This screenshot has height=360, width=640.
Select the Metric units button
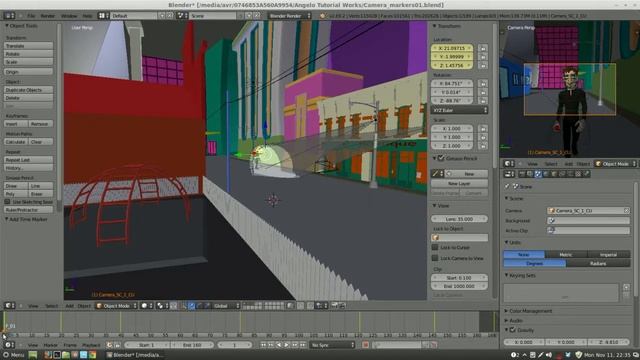pyautogui.click(x=566, y=255)
